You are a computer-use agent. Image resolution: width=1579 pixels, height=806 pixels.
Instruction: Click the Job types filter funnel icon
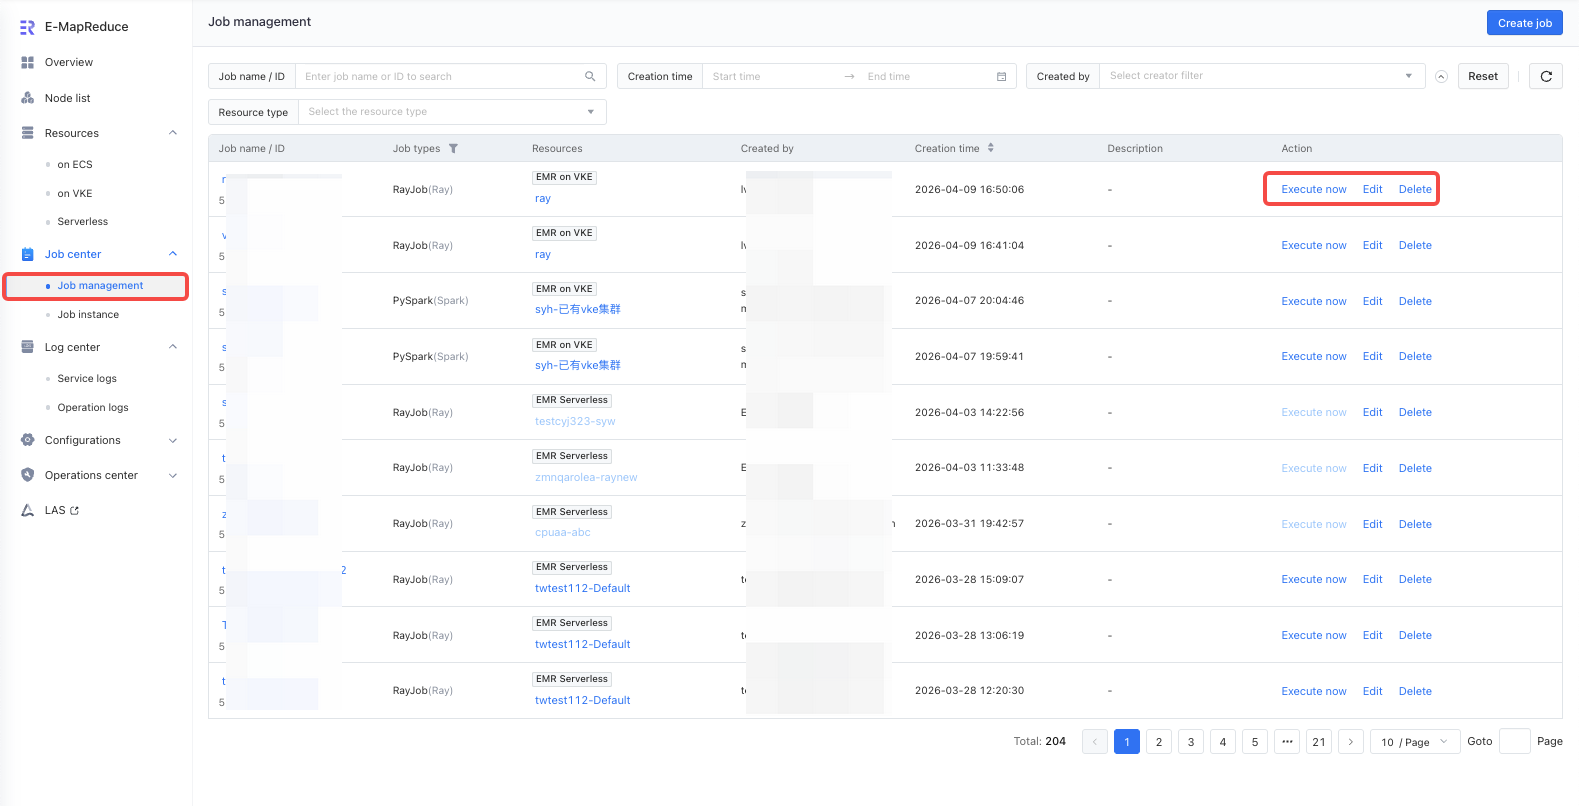[x=453, y=148]
